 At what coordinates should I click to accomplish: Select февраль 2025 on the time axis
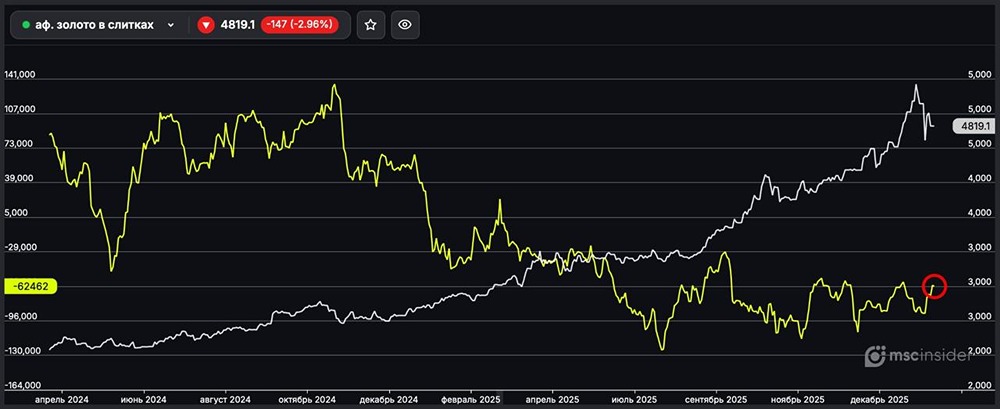471,398
